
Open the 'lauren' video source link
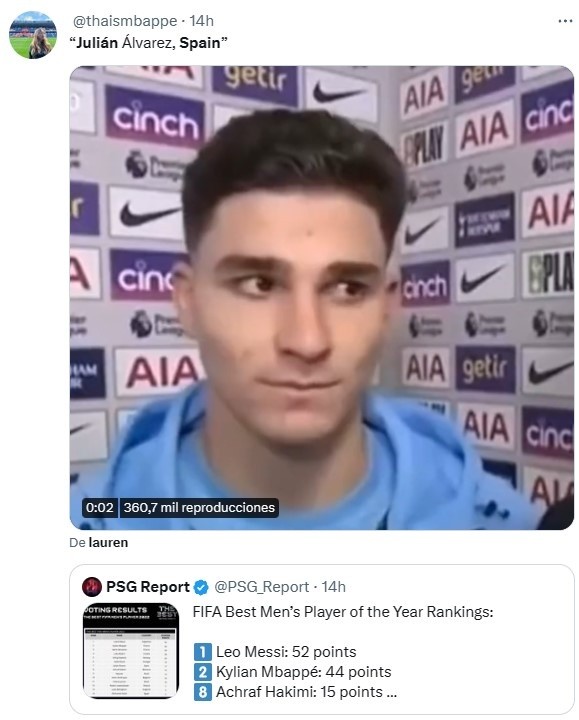[108, 543]
